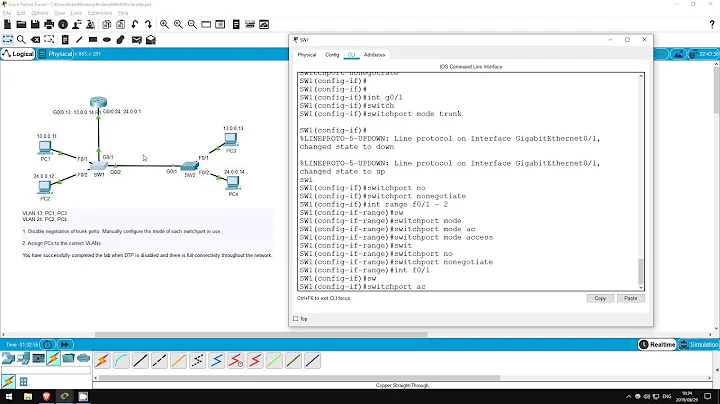Select the orange Fiber cable
Viewport: 720px width, 404px height.
179,360
